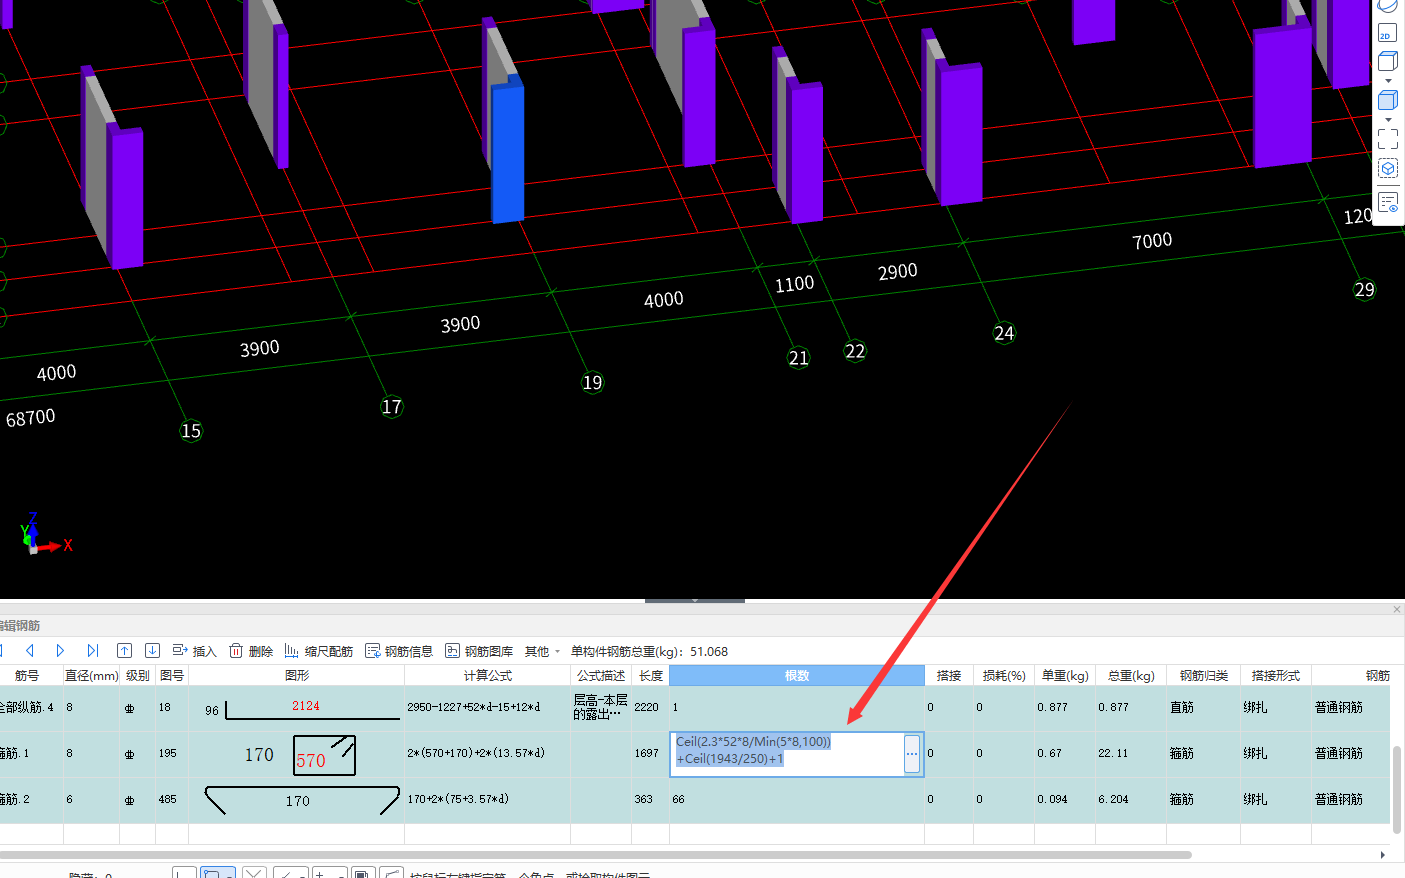
Task: Click the full-extent dashed frame icon
Action: point(1387,139)
